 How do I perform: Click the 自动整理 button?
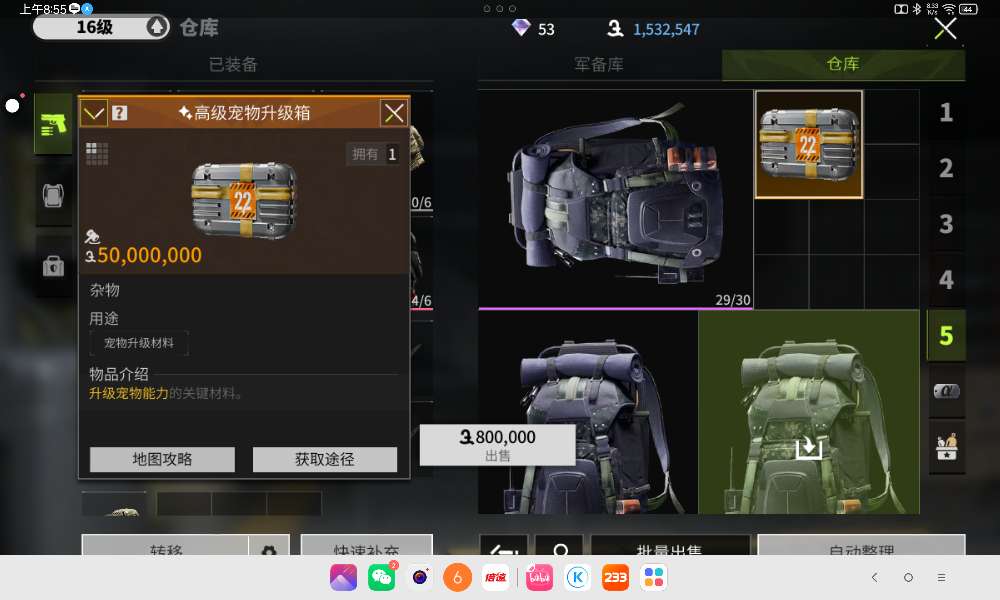[x=861, y=546]
